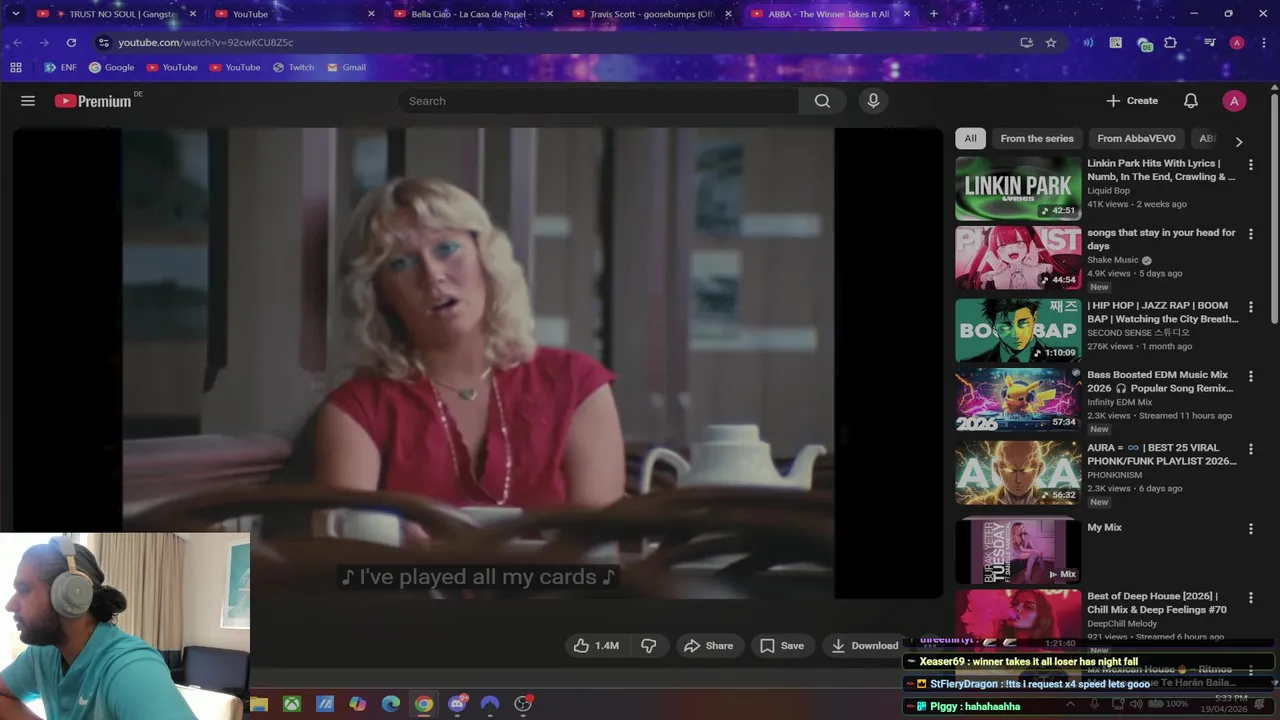
Task: Open Copilot from the taskbar
Action: (x=358, y=704)
